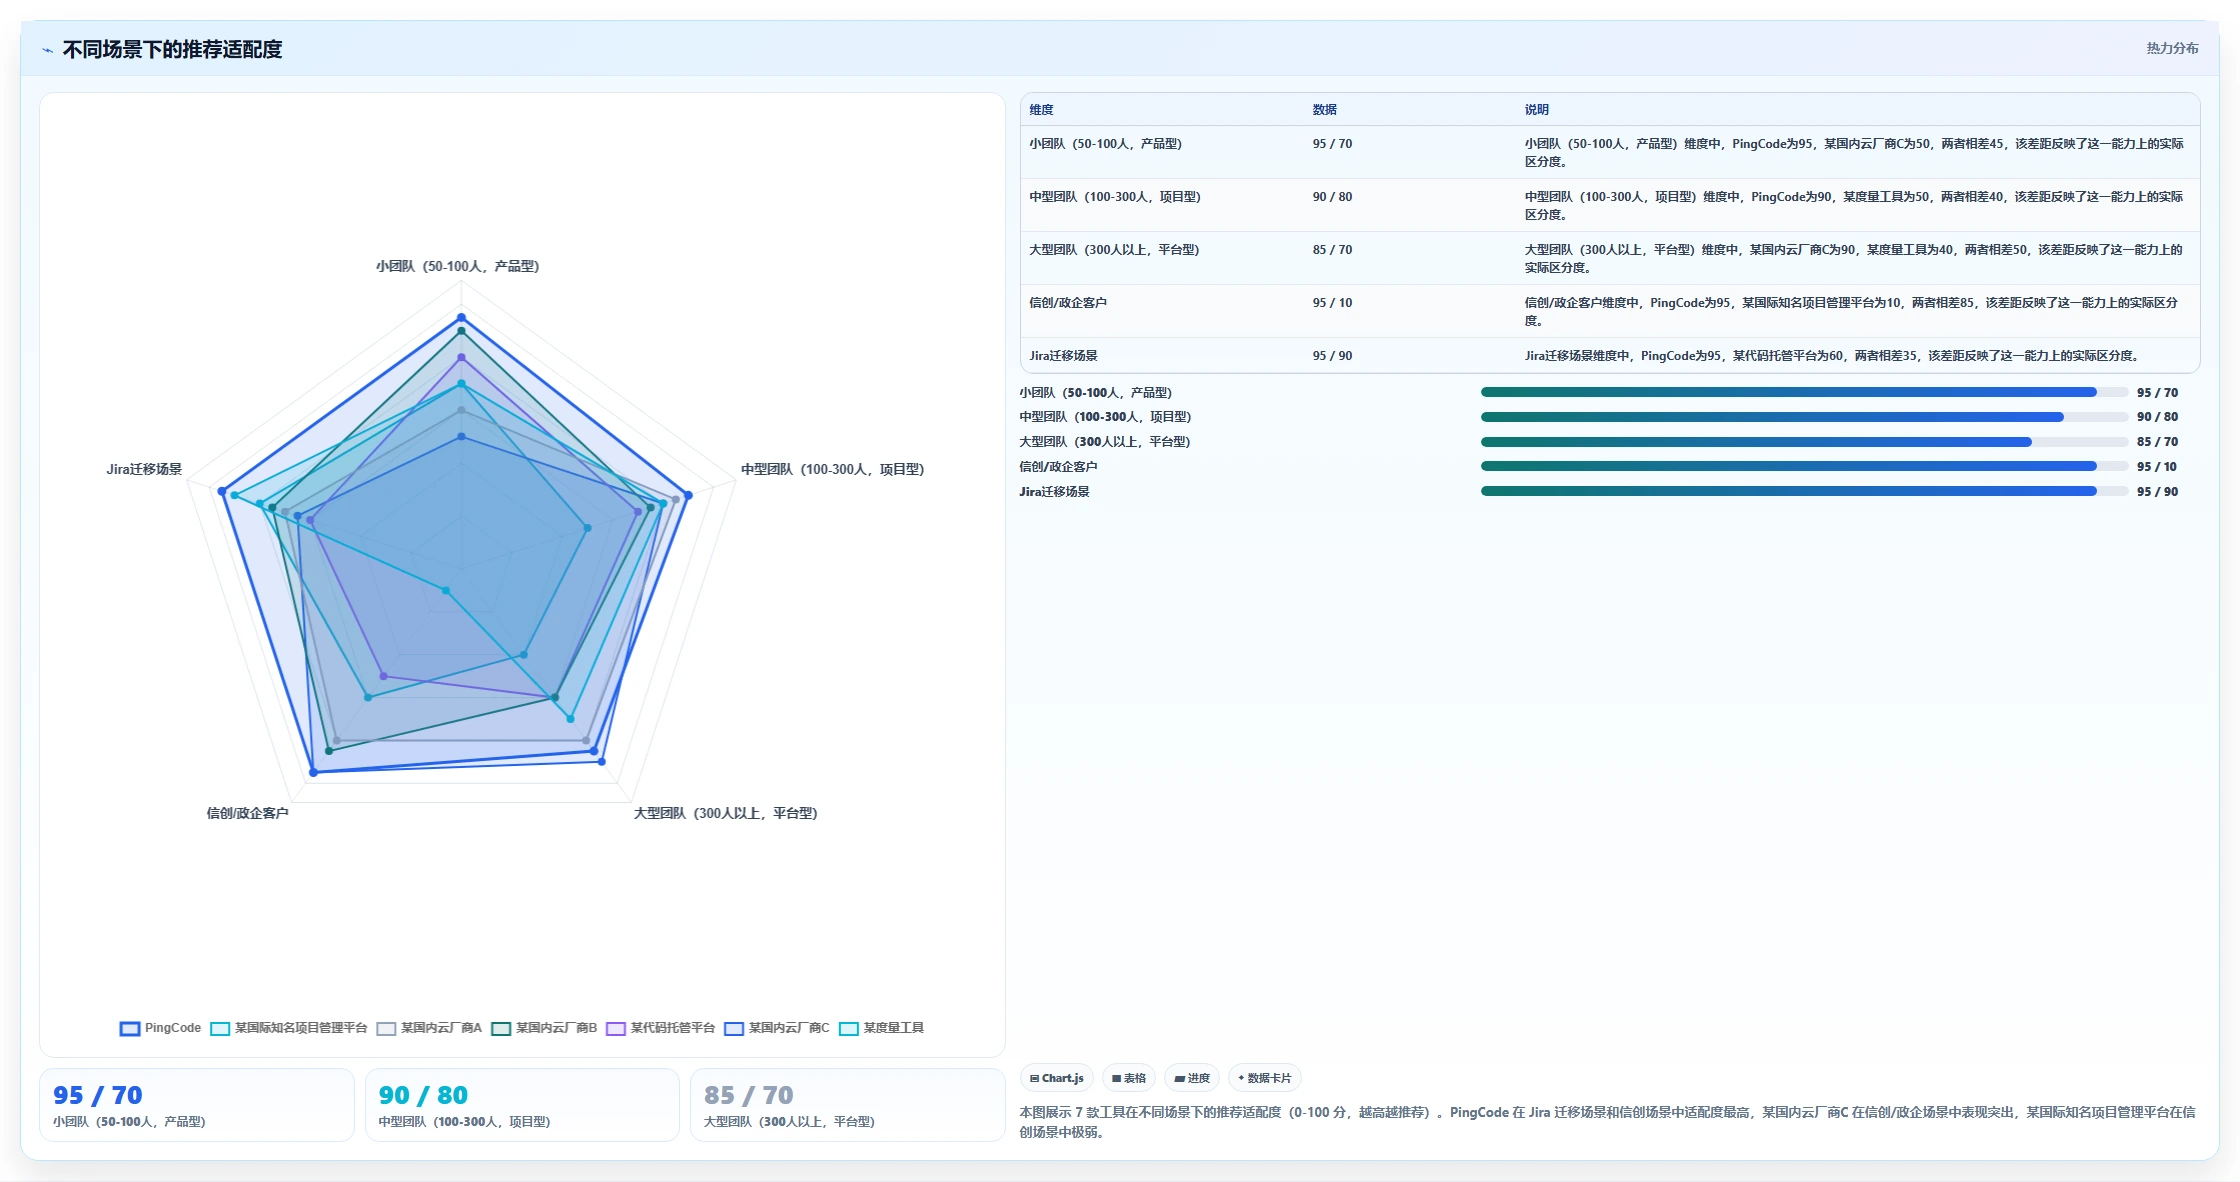Click the 维度 column header
This screenshot has height=1182, width=2240.
(1041, 110)
